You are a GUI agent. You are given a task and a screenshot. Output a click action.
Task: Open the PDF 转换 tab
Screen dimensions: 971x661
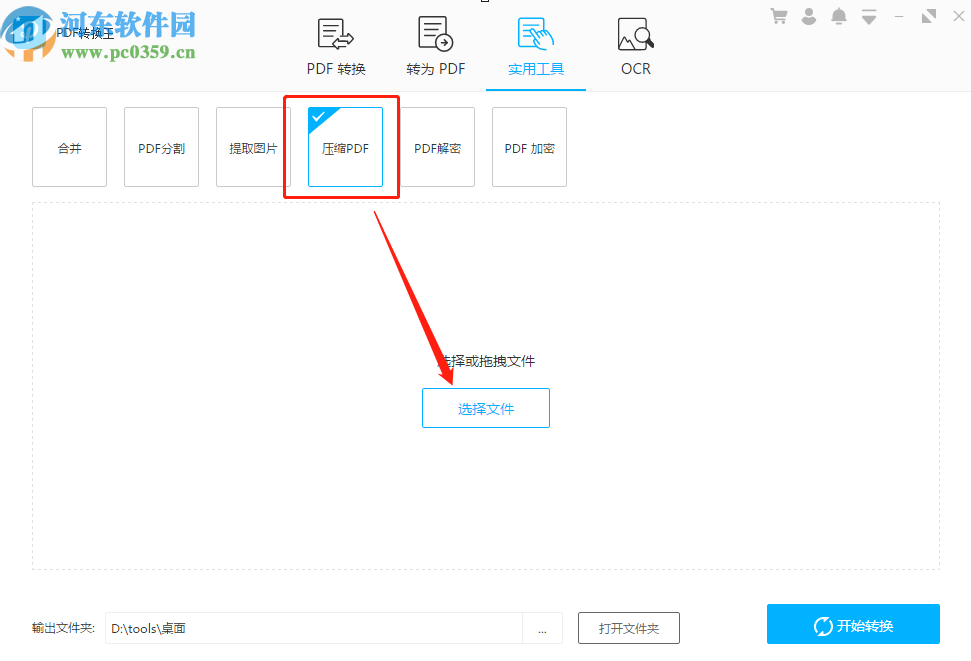point(336,47)
